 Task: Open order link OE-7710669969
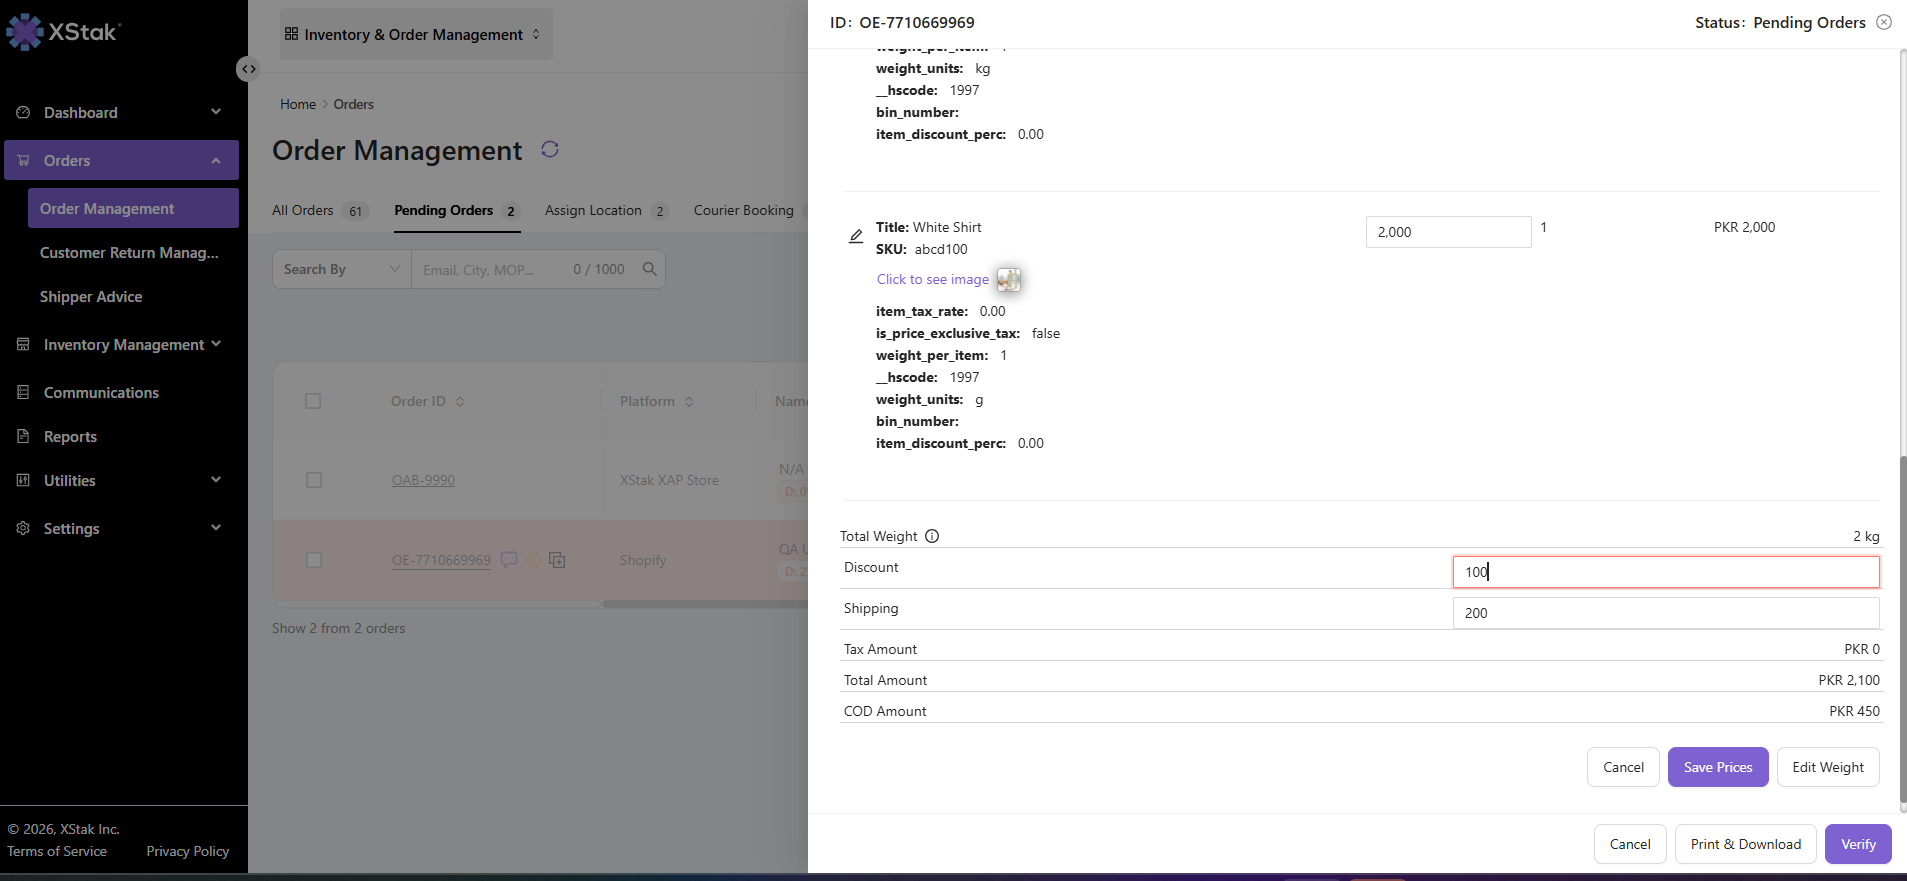pyautogui.click(x=441, y=560)
